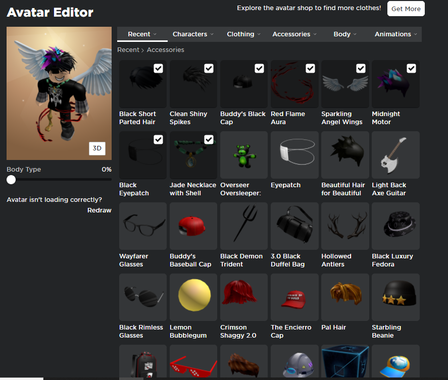Select the red pixel sunglasses item
The height and width of the screenshot is (380, 448).
point(193,362)
